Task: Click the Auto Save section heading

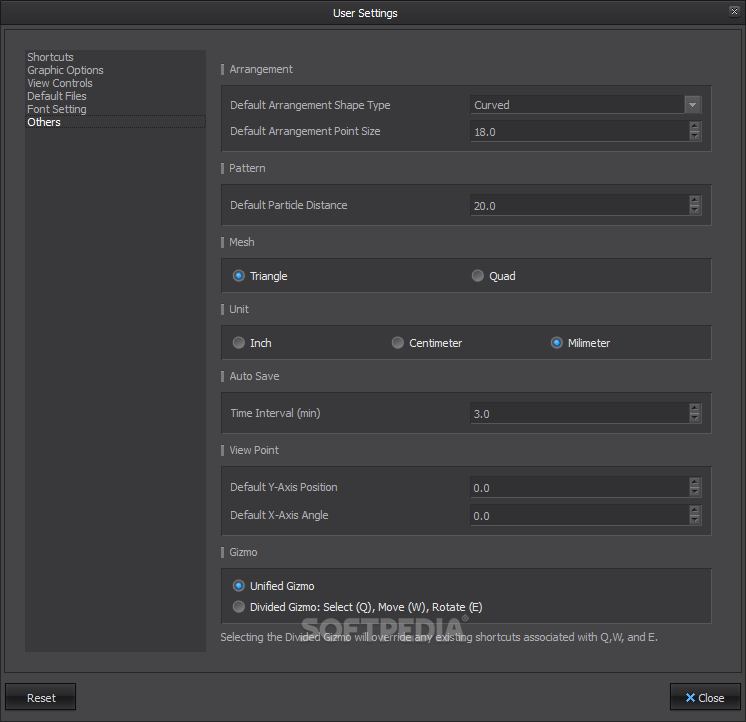Action: tap(254, 376)
